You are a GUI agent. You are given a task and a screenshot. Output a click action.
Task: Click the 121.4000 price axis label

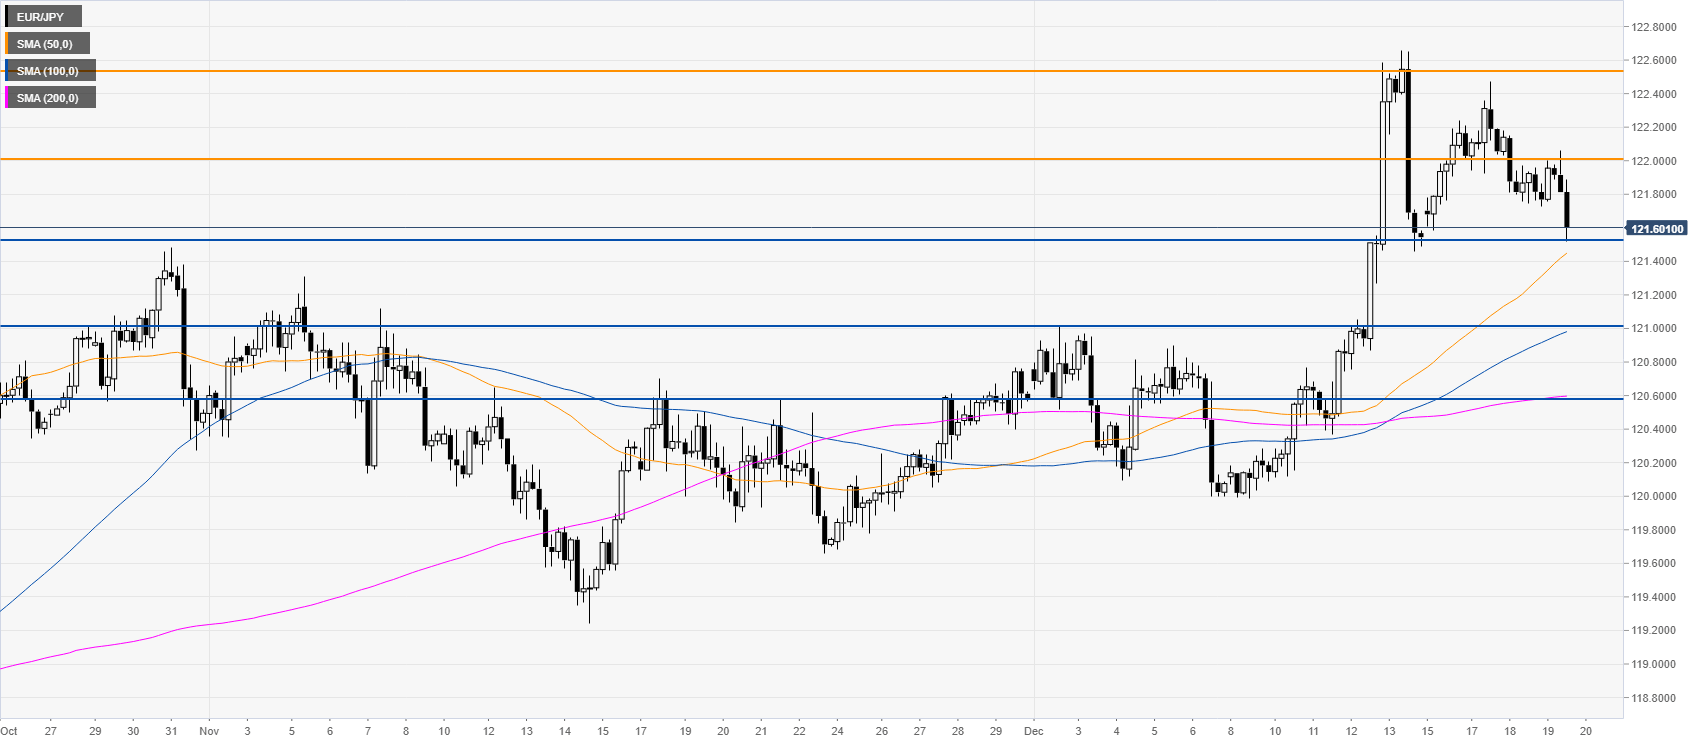(x=1654, y=261)
